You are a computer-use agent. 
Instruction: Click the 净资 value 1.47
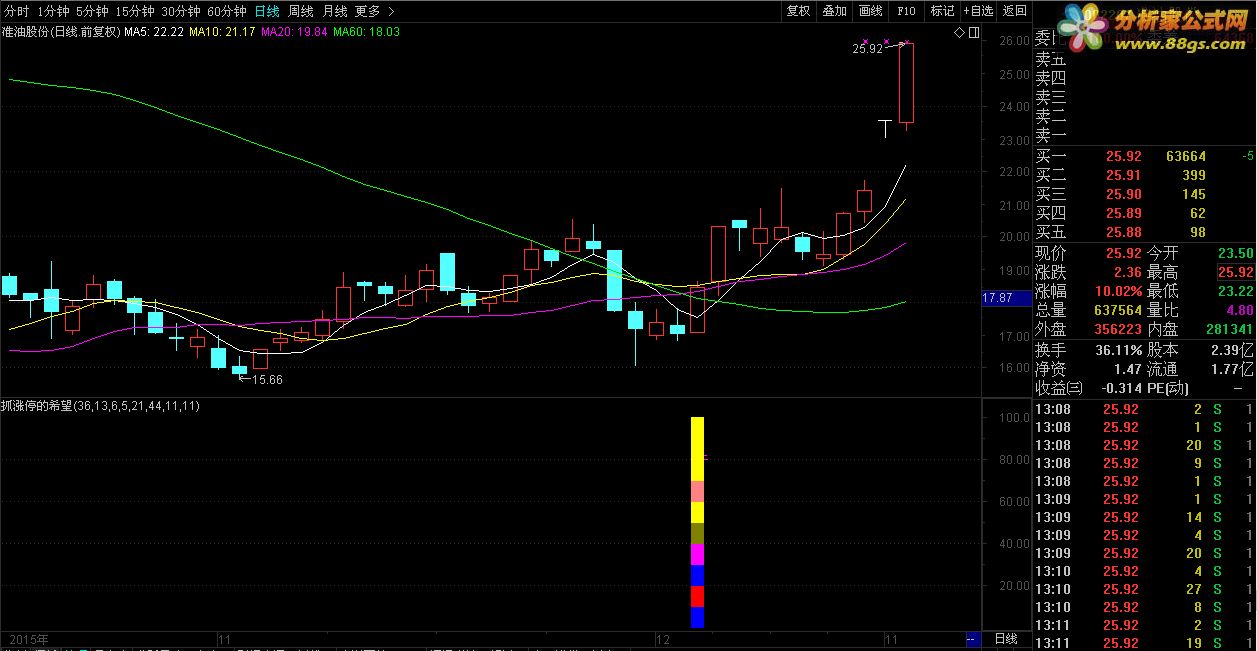[1127, 370]
